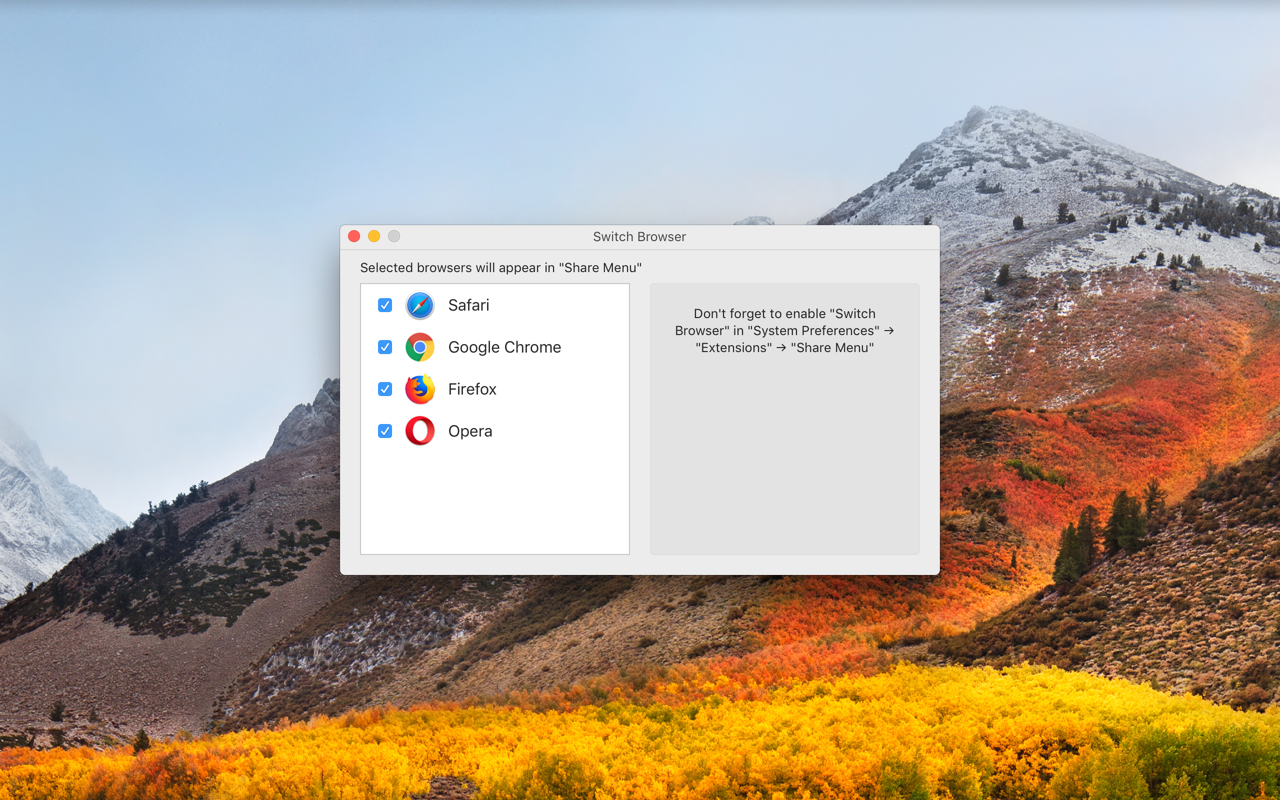Minimize the Switch Browser window
1280x800 pixels.
coord(374,236)
